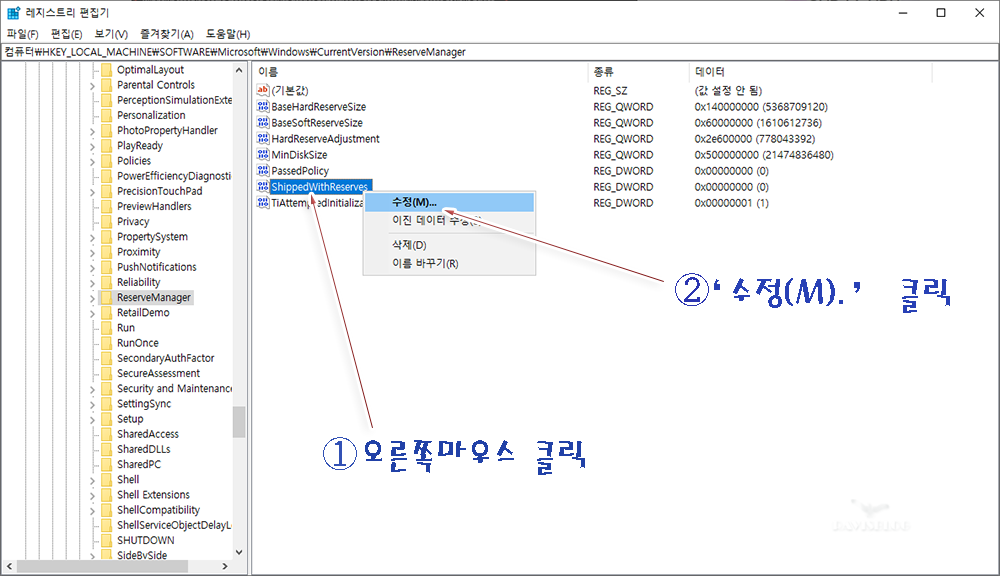Viewport: 1000px width, 576px height.
Task: Click the MinDiskSize value icon
Action: coord(263,154)
